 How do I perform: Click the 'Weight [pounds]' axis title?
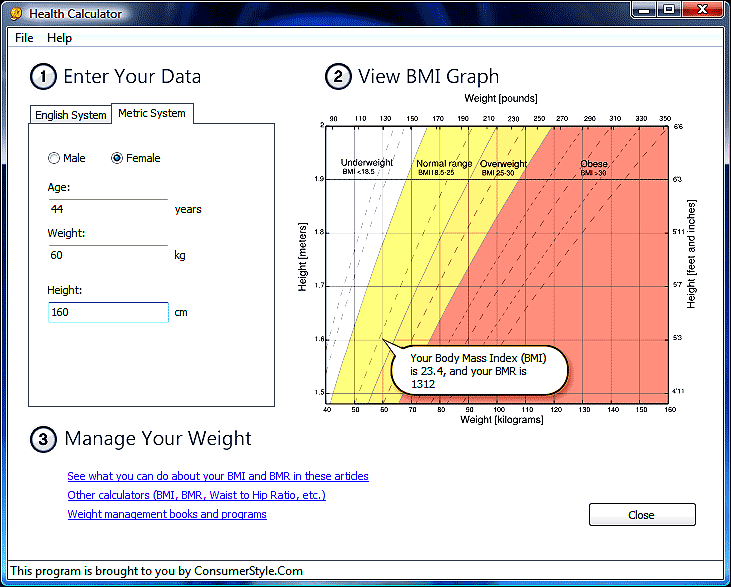[501, 98]
